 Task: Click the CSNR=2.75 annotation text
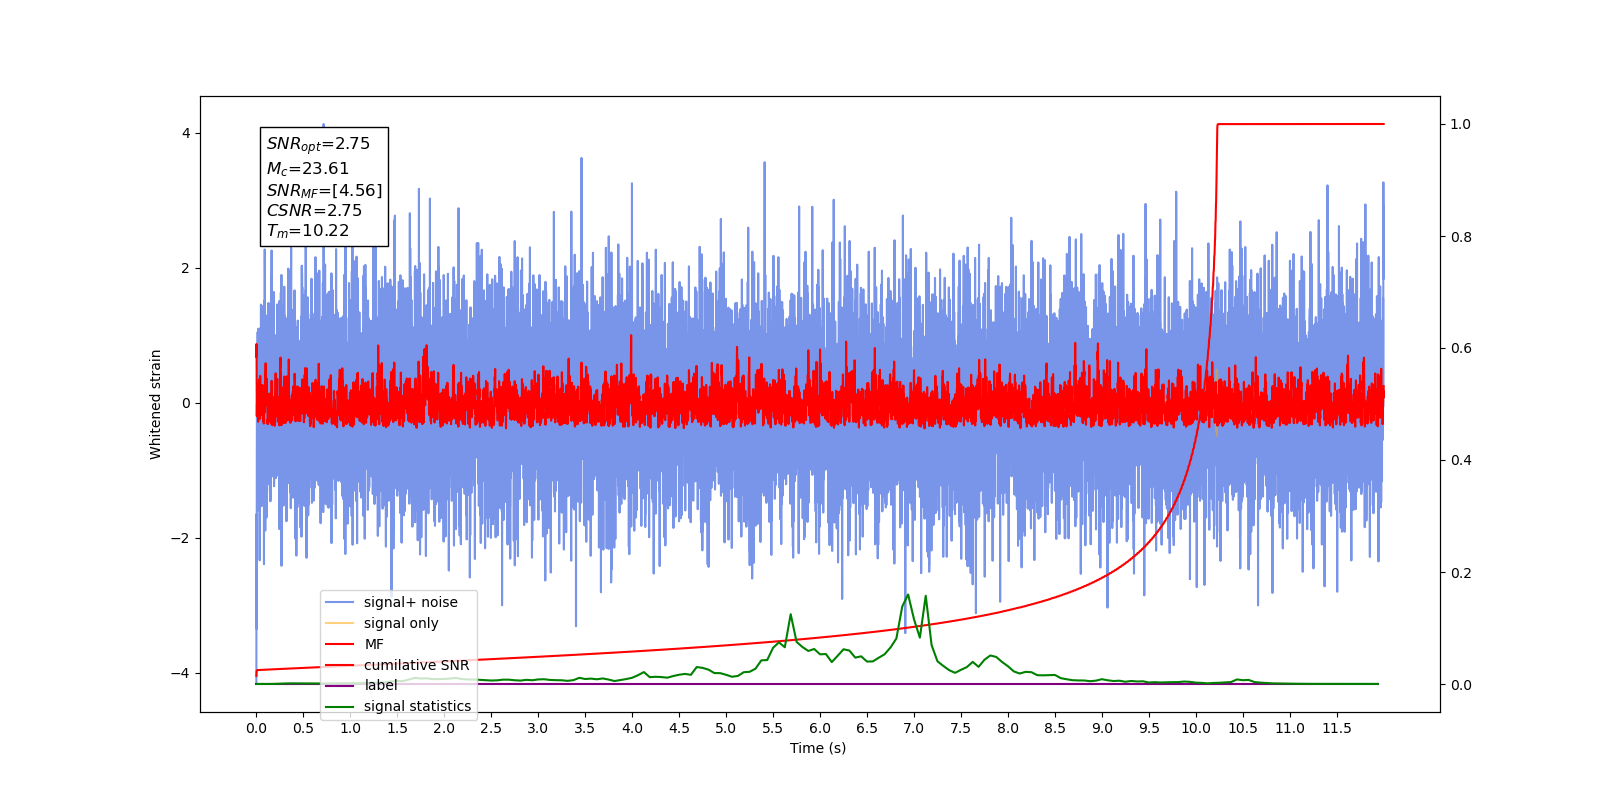coord(314,210)
